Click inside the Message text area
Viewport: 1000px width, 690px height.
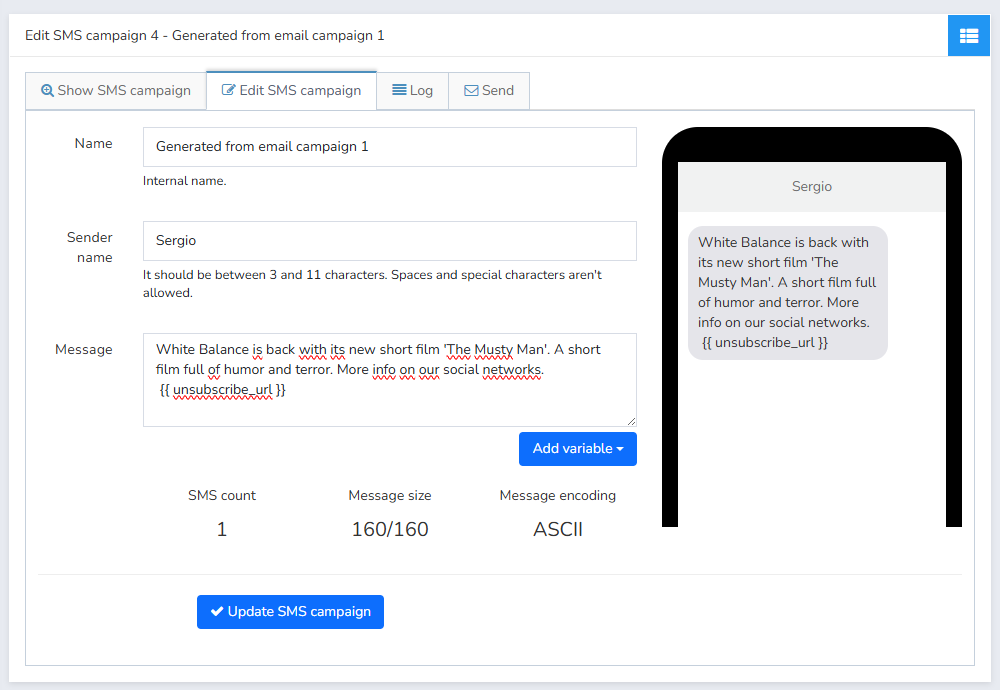click(390, 380)
